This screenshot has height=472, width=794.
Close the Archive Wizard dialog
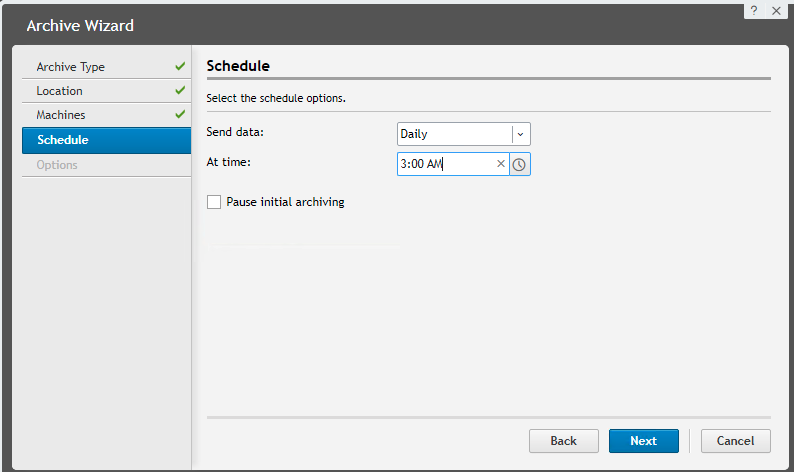776,11
